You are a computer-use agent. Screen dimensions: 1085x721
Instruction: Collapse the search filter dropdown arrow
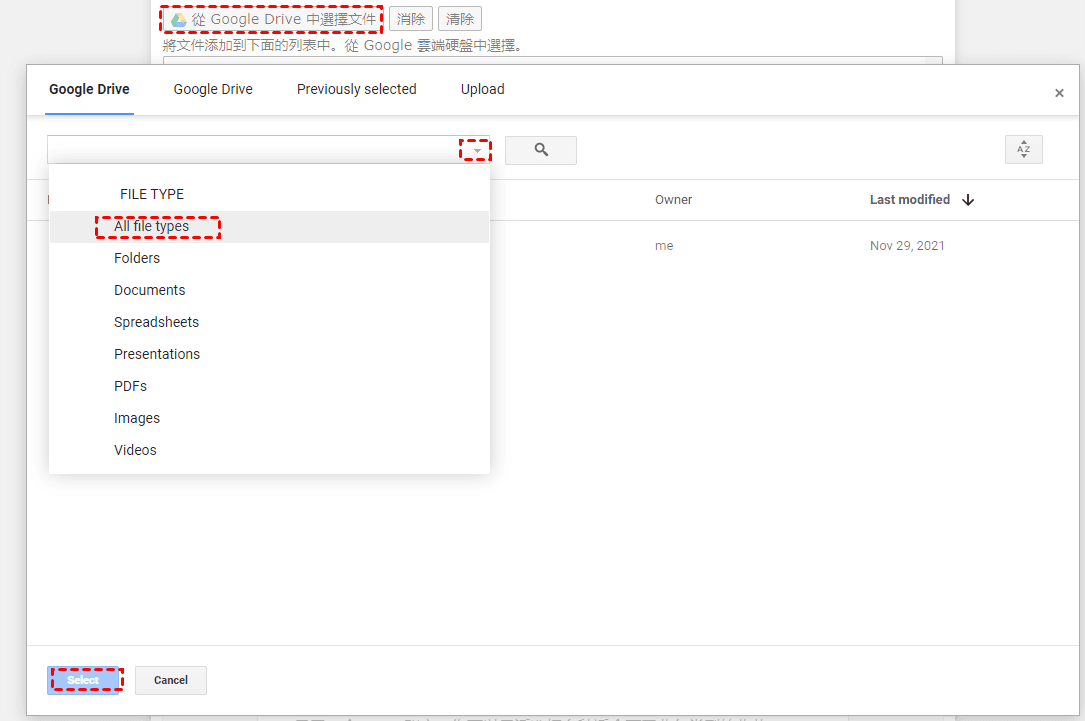pos(477,150)
